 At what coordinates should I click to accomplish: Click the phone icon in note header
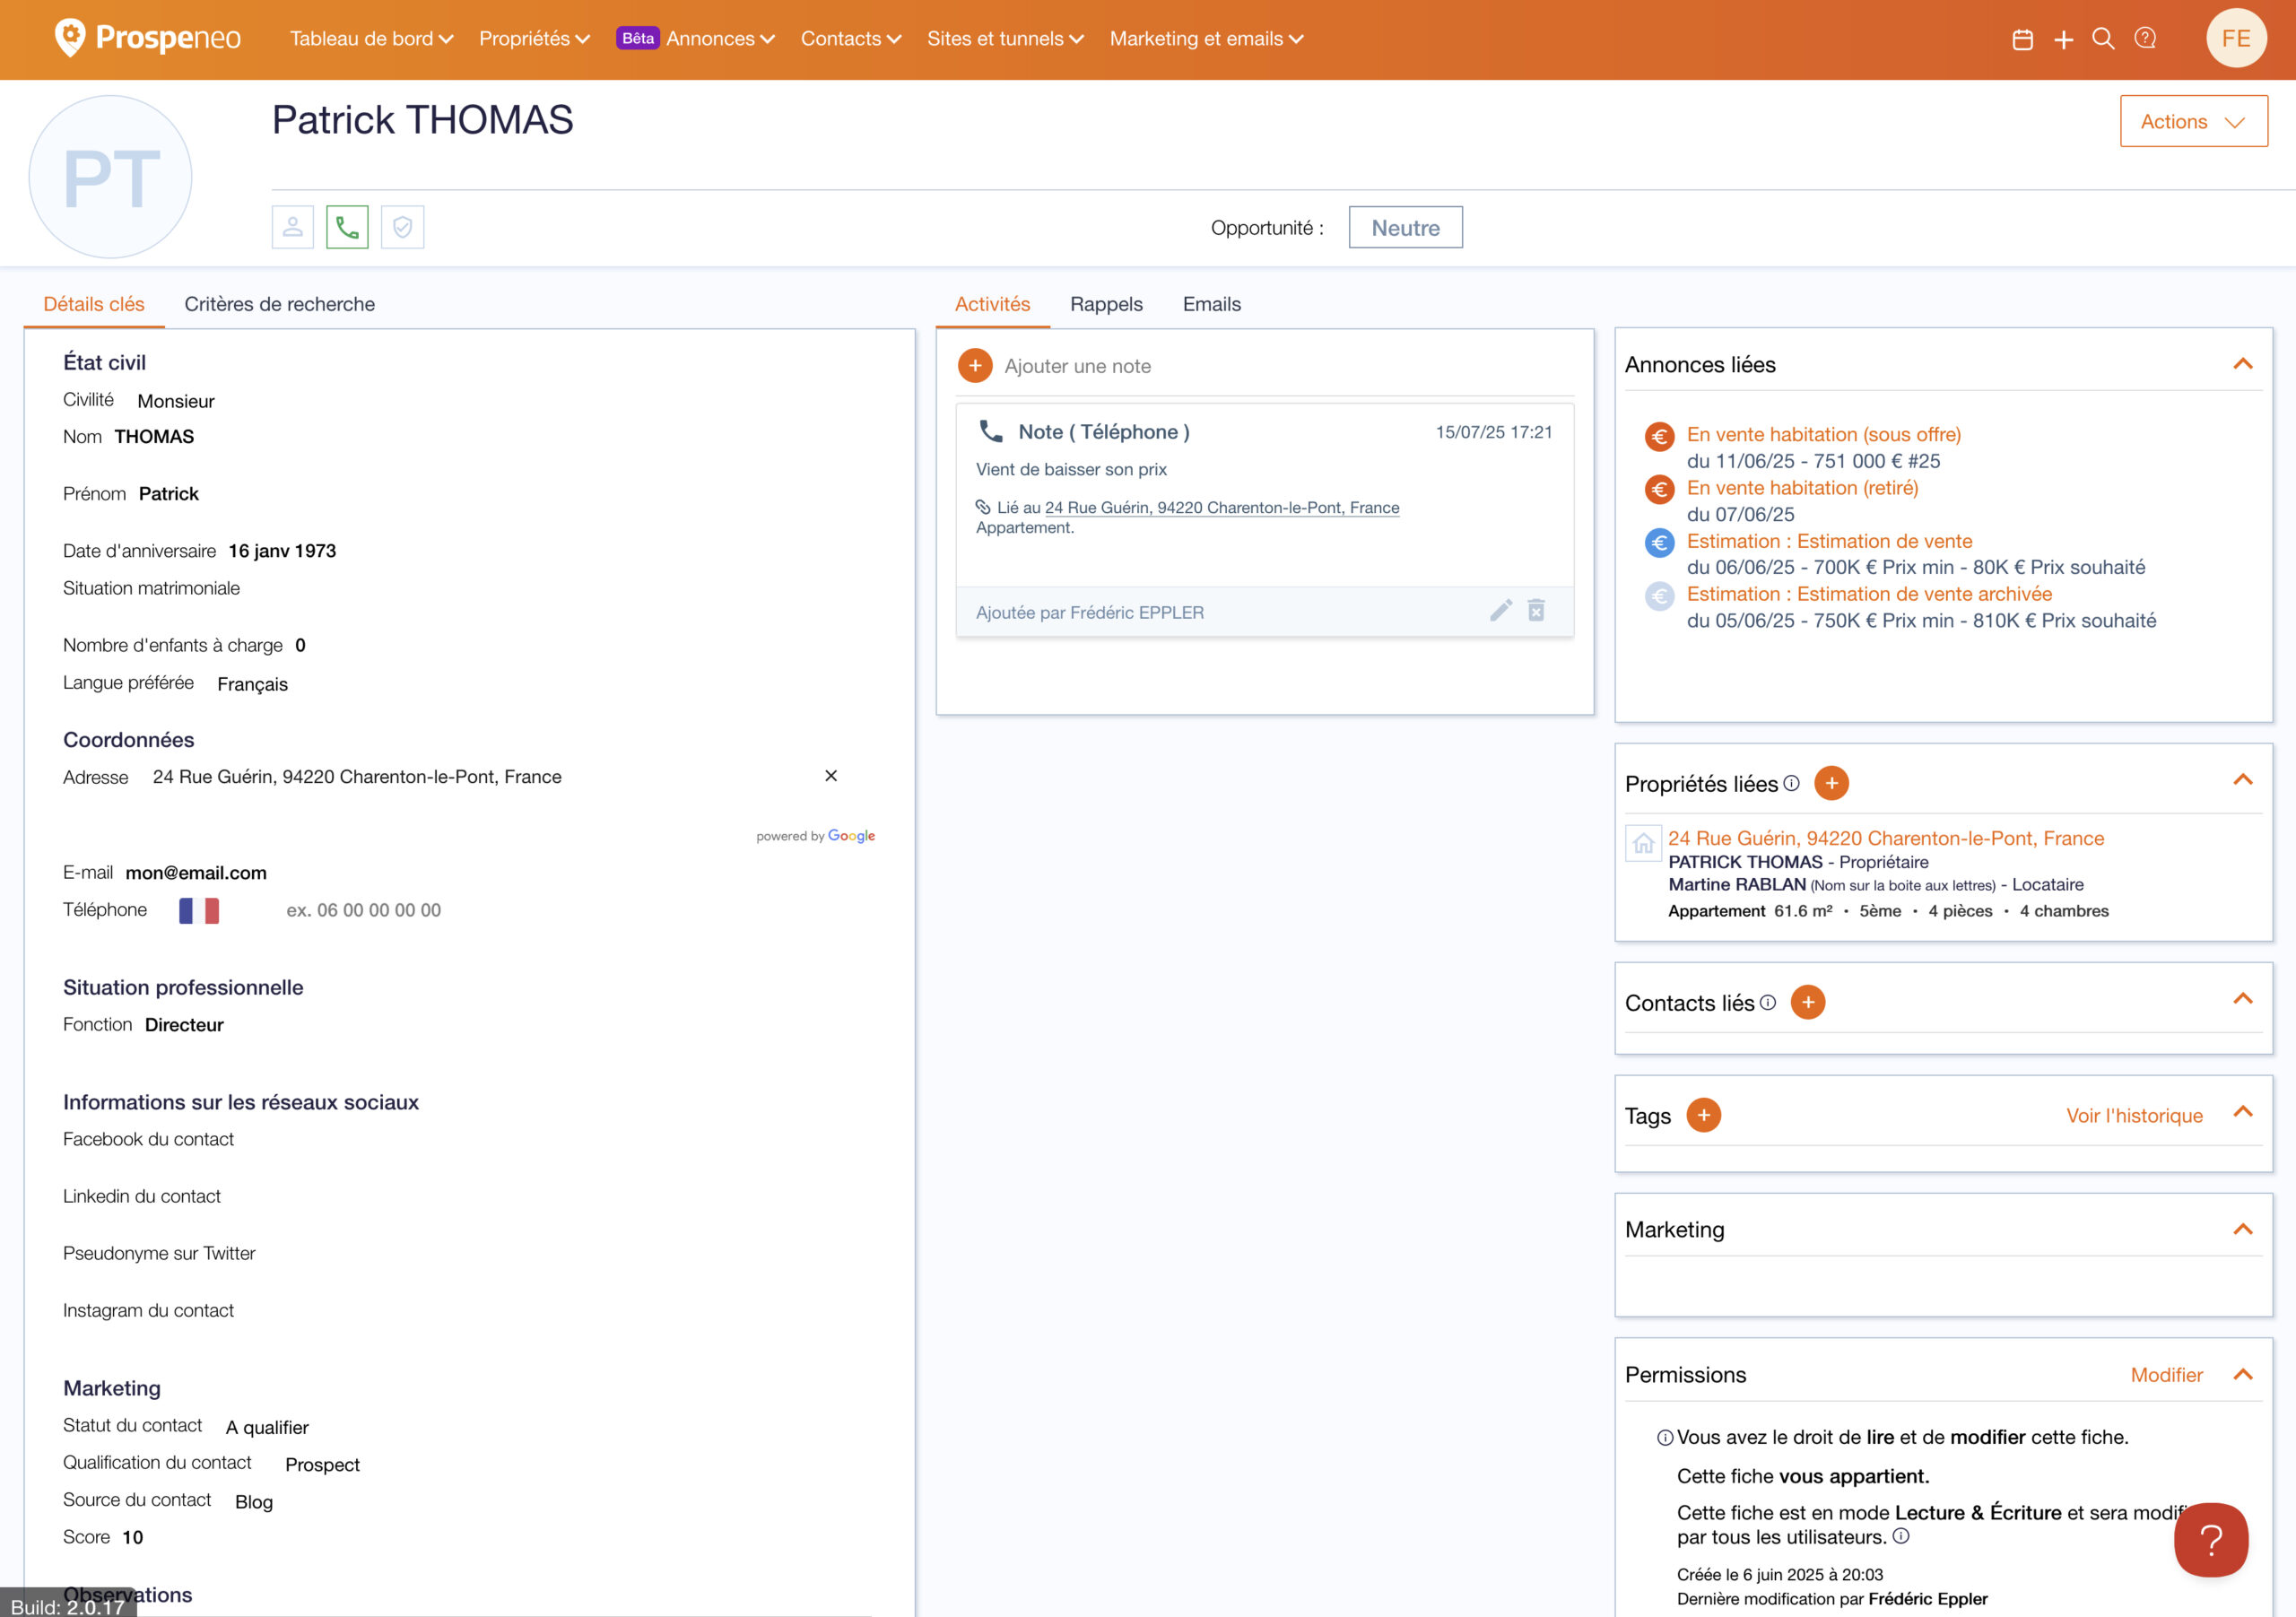(x=991, y=431)
